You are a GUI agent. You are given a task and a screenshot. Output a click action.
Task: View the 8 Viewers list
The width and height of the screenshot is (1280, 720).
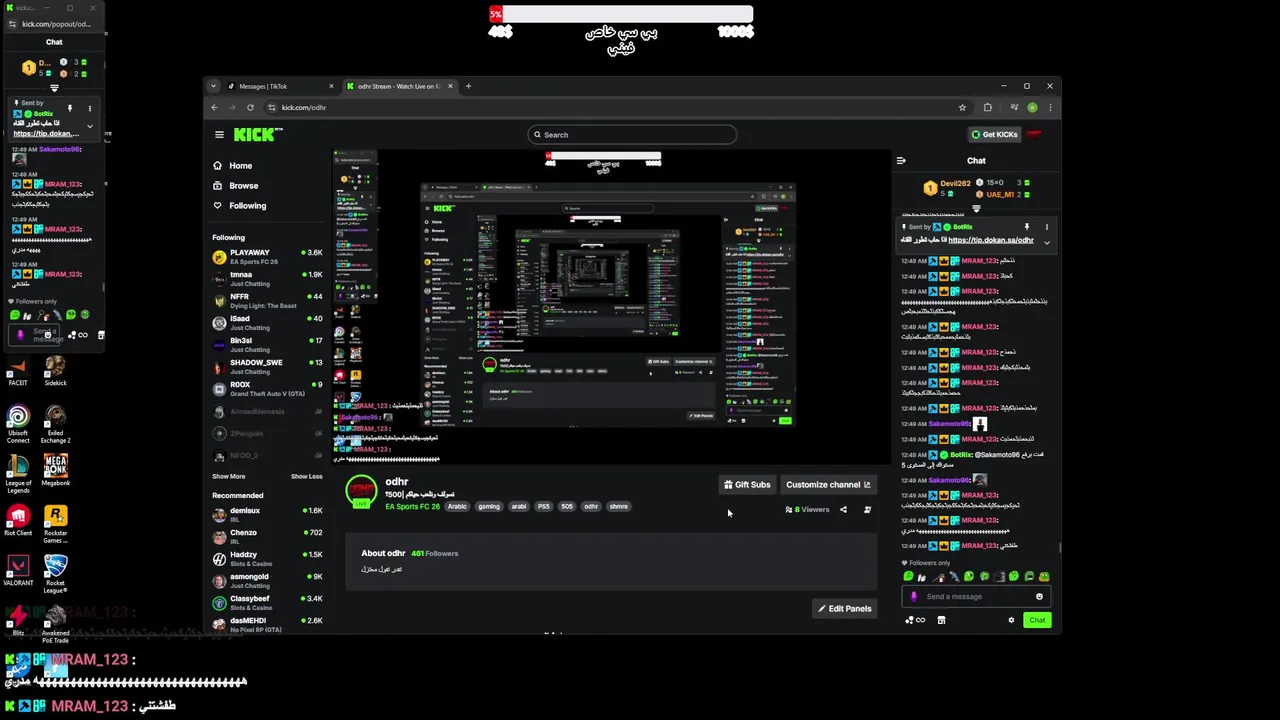coord(808,510)
